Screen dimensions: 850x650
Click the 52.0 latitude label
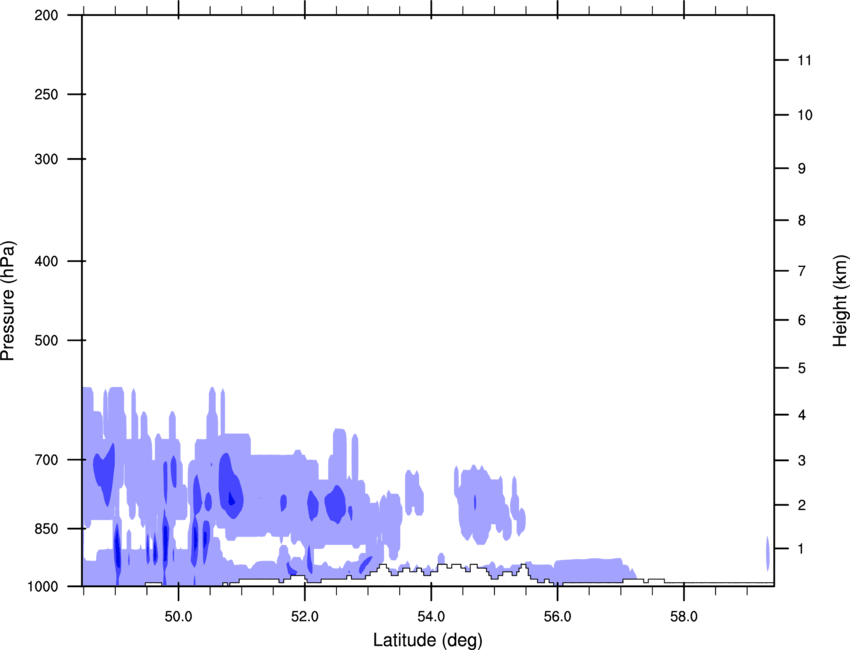pos(305,617)
